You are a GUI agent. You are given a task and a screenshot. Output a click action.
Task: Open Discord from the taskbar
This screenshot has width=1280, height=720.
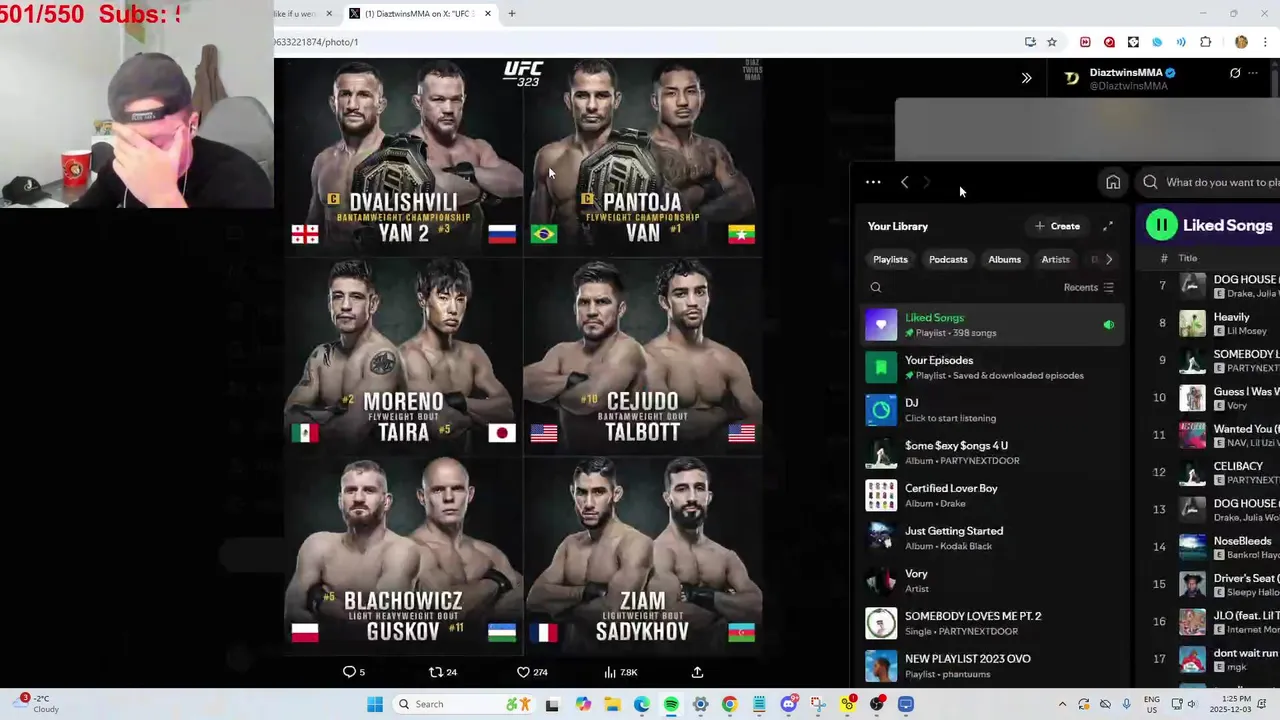789,704
